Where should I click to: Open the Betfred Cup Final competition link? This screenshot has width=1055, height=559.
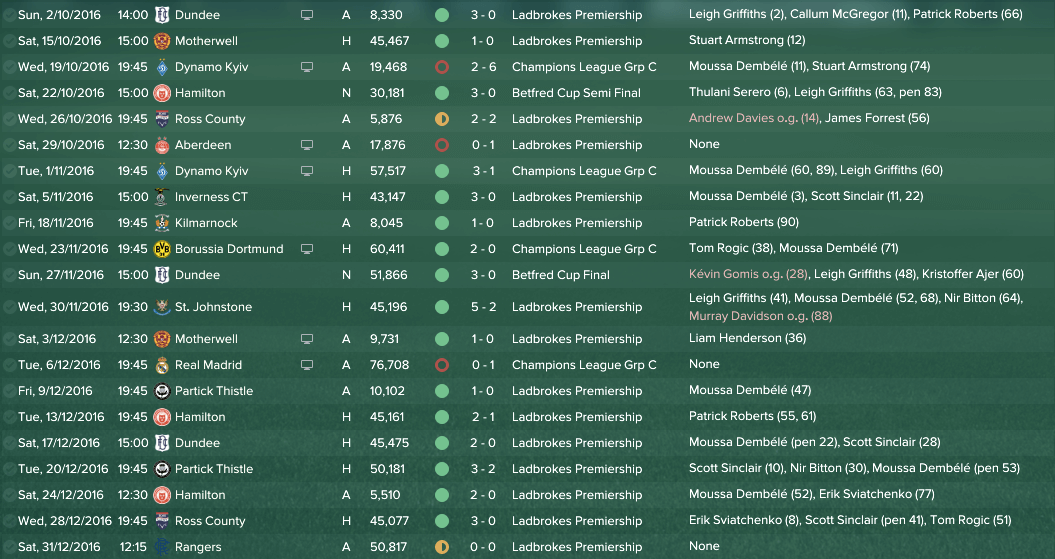pyautogui.click(x=560, y=275)
